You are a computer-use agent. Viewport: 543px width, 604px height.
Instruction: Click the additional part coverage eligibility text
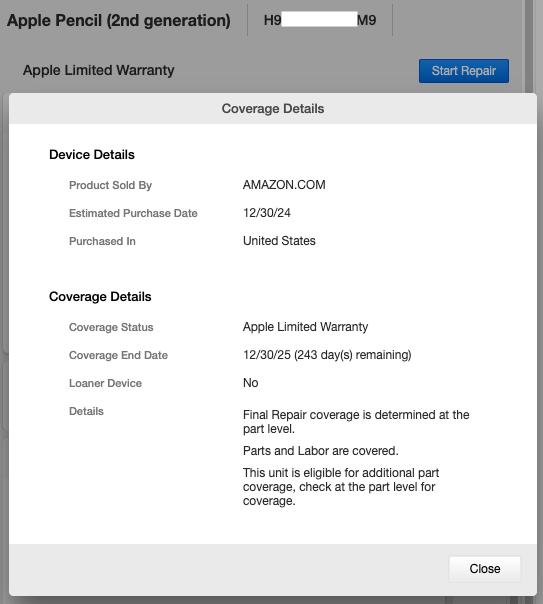tap(341, 487)
